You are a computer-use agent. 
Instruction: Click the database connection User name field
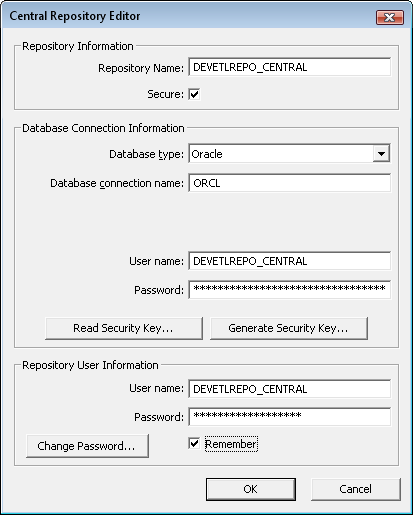(289, 261)
